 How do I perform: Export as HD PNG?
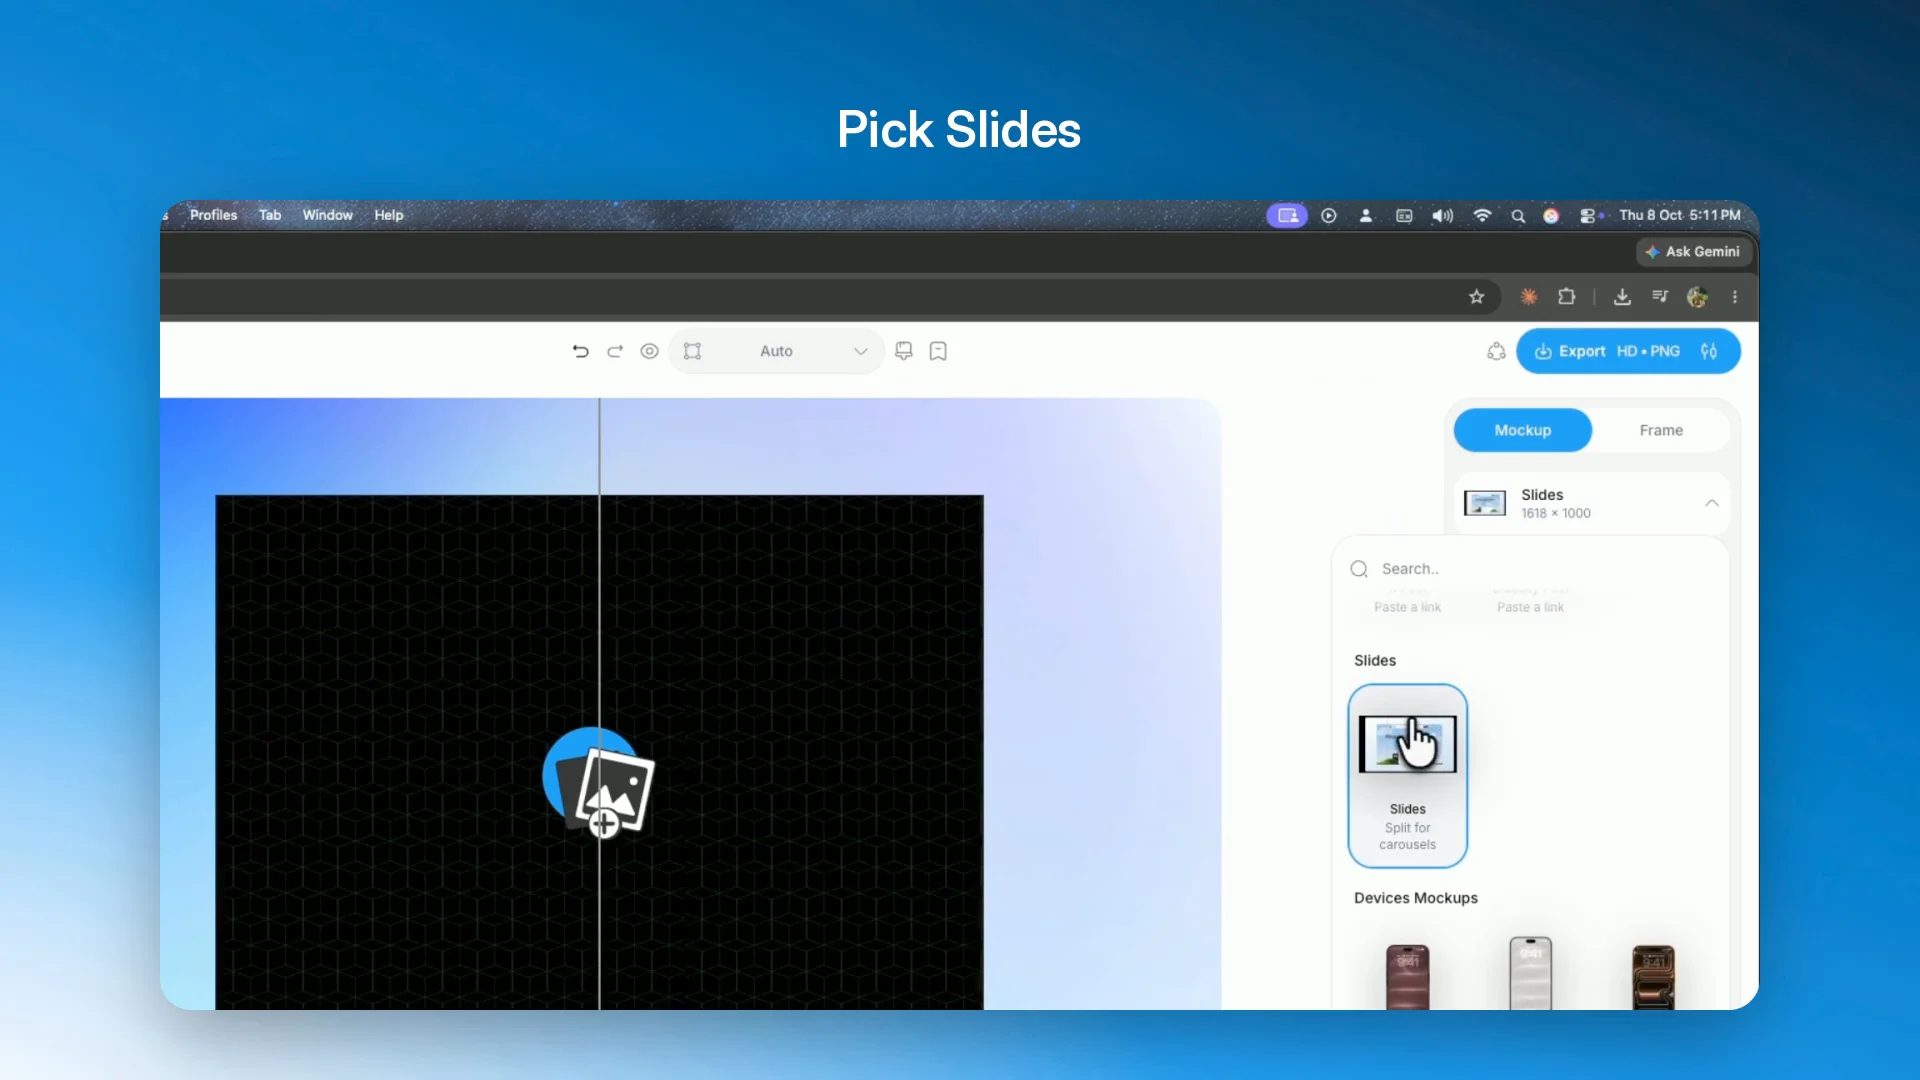pyautogui.click(x=1607, y=351)
